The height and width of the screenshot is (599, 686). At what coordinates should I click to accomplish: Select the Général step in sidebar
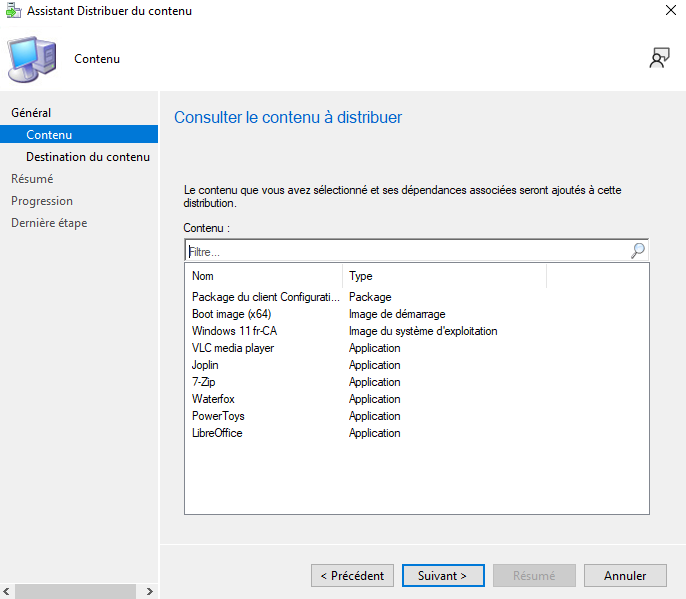point(31,113)
